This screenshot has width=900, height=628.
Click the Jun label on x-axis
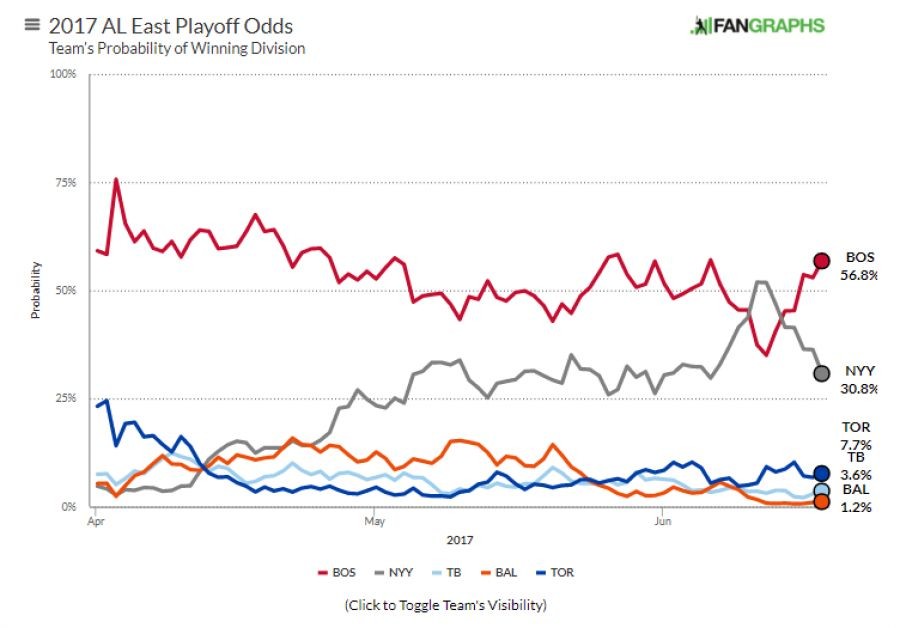tap(661, 521)
